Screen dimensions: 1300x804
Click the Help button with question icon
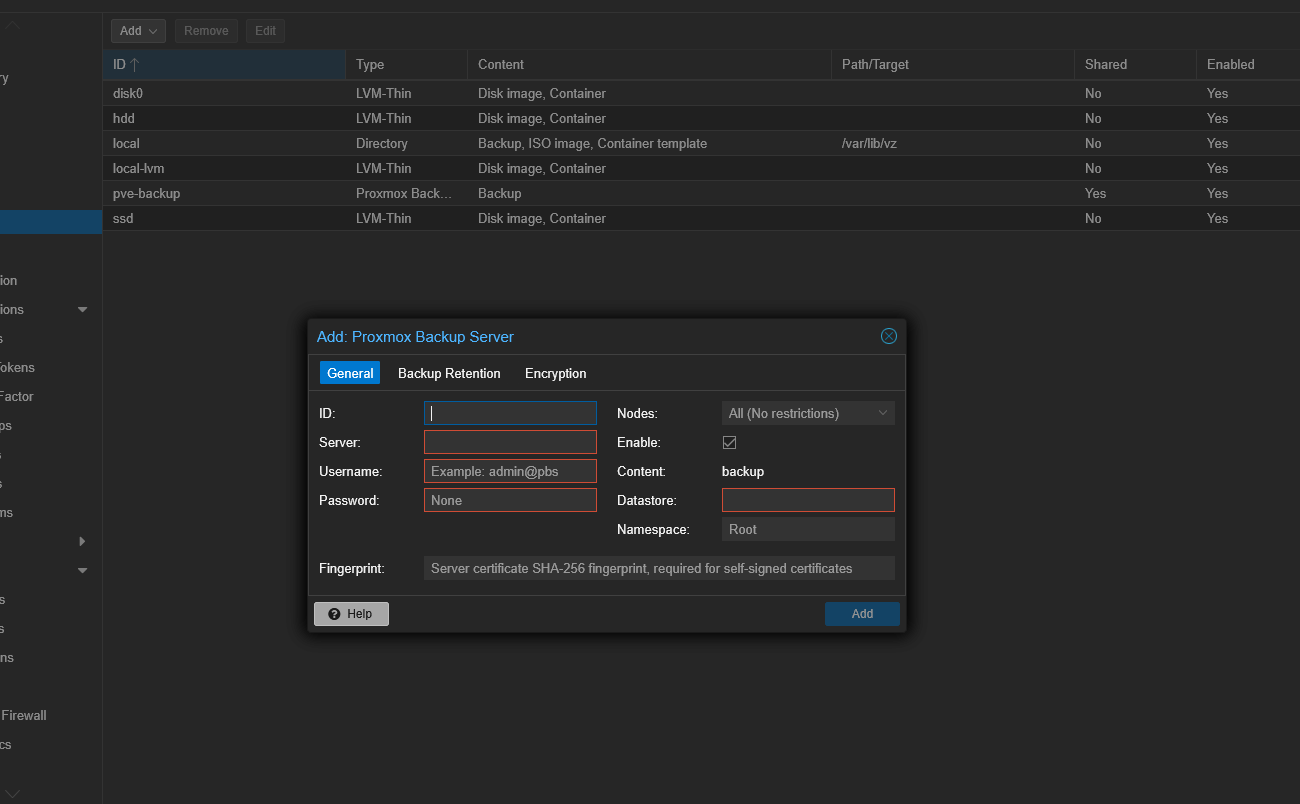click(x=351, y=614)
